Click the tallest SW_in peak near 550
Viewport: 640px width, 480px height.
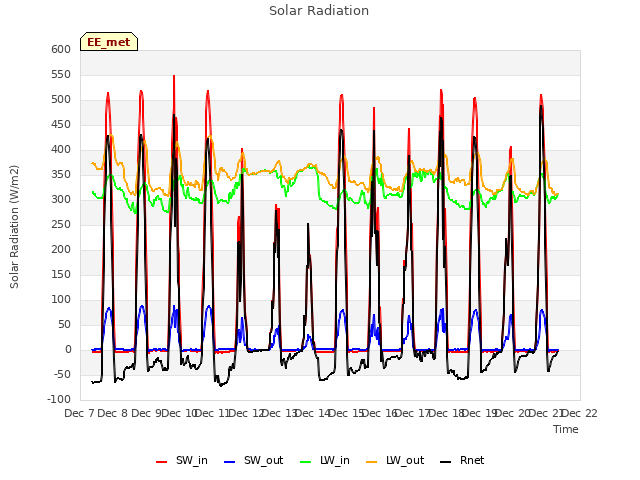pos(174,76)
